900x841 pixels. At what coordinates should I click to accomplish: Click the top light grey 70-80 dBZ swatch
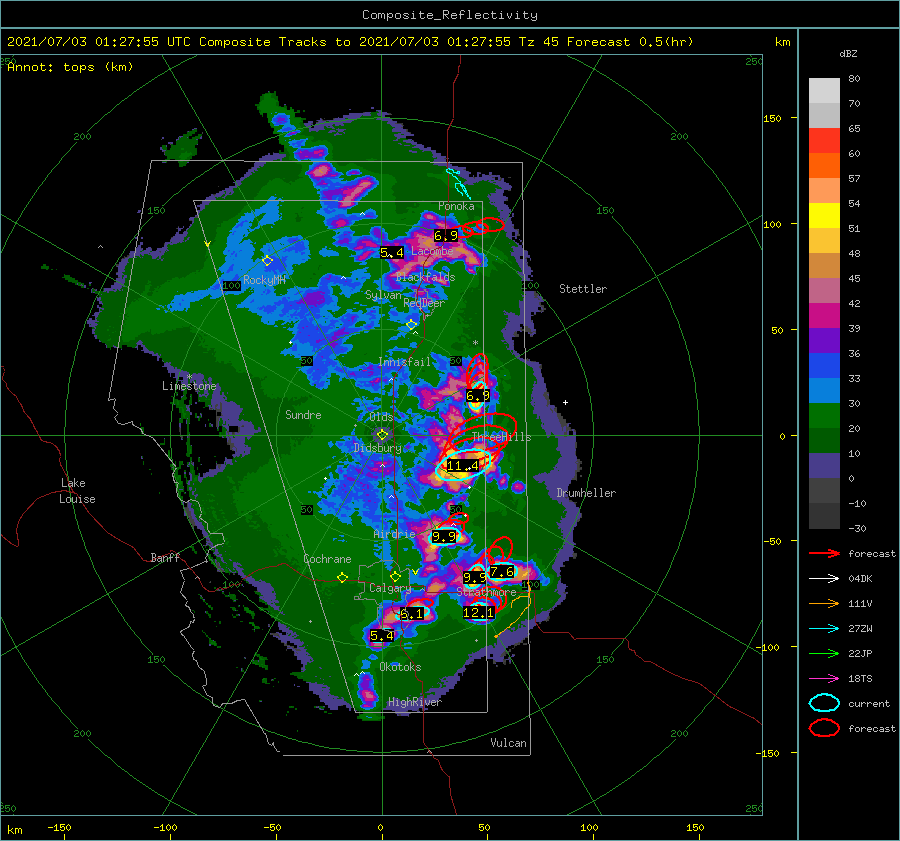point(824,90)
